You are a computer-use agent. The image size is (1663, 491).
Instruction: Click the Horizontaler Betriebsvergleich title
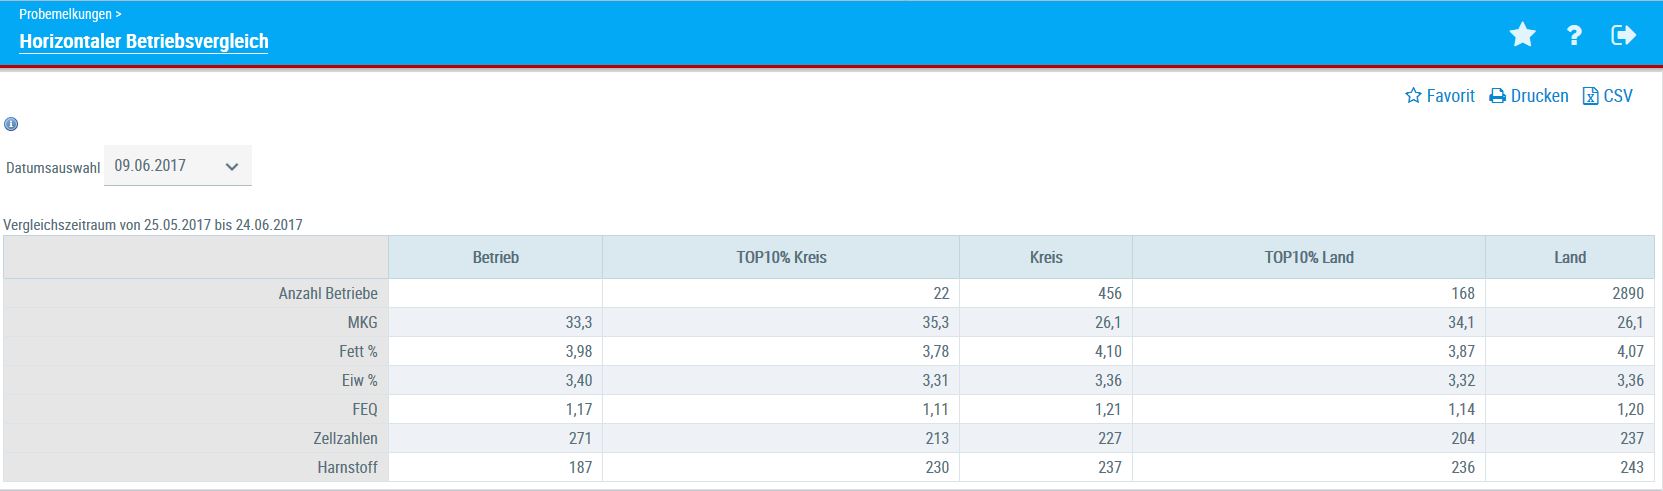144,42
